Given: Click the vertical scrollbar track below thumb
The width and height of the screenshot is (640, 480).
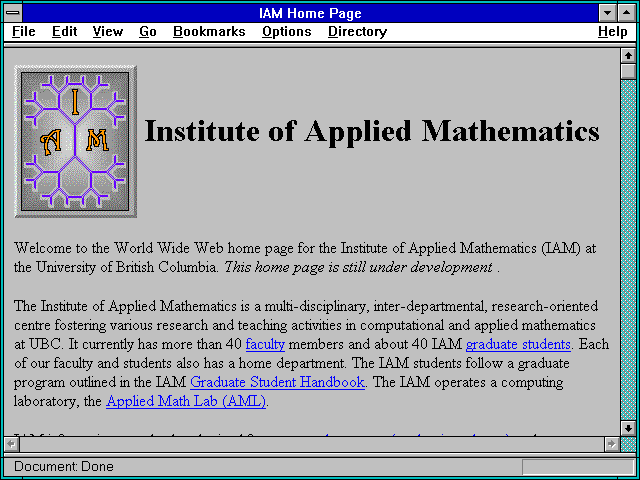Looking at the screenshot, I should [628, 250].
